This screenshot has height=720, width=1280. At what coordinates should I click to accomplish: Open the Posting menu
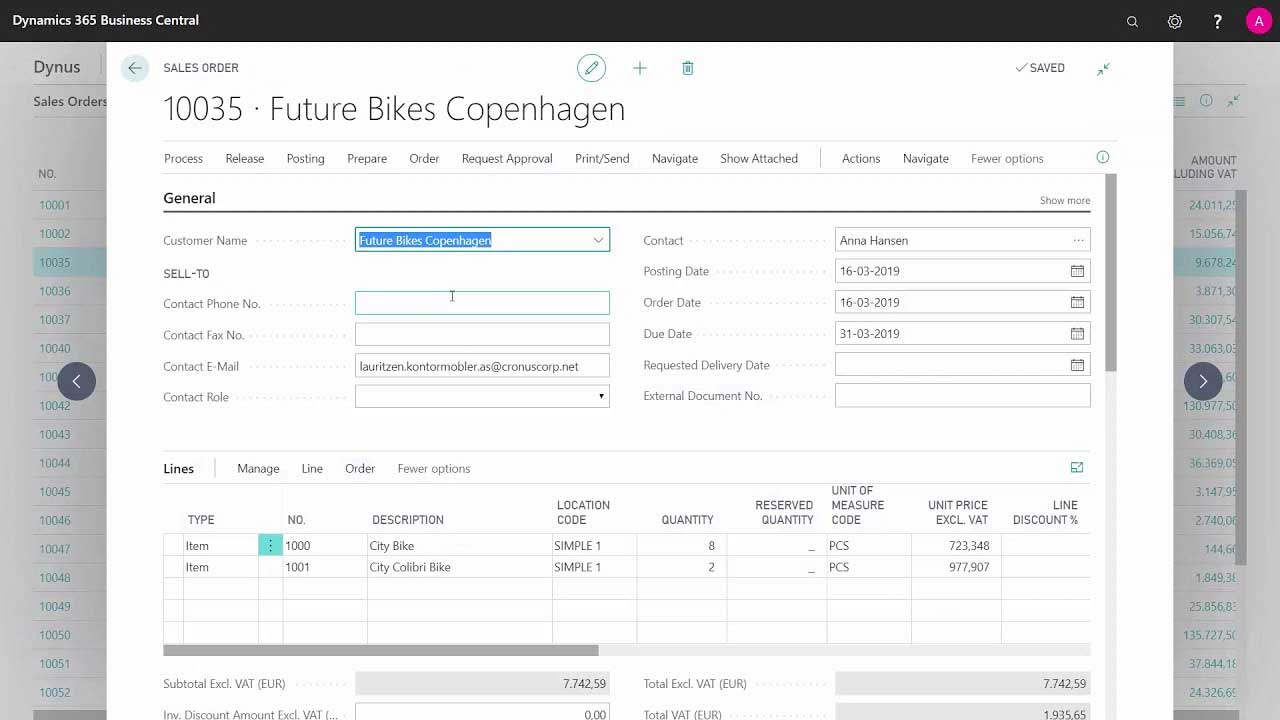[x=305, y=158]
